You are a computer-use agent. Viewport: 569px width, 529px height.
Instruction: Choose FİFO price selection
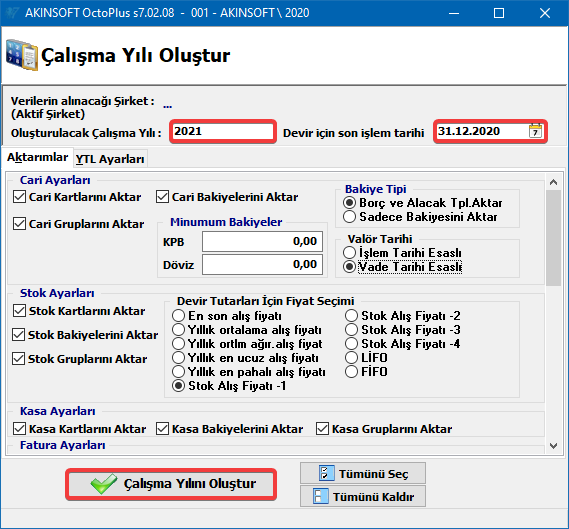point(351,372)
